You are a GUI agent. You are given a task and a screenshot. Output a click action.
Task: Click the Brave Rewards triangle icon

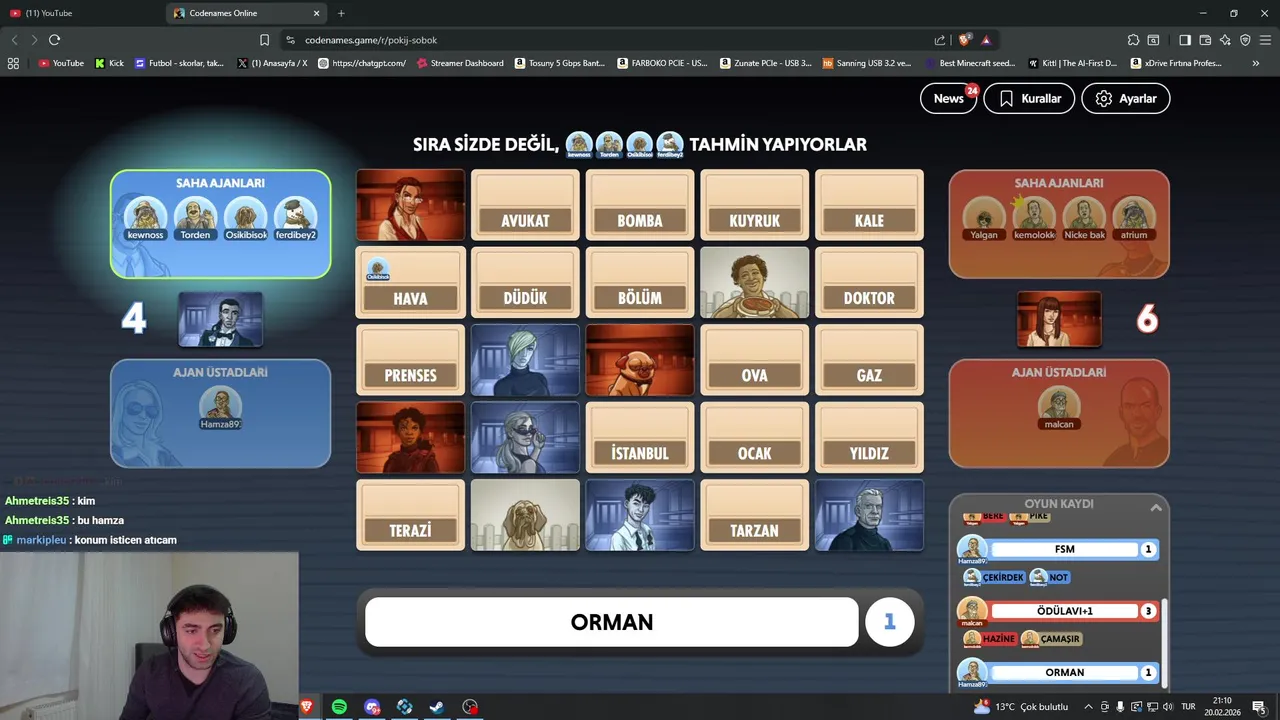pyautogui.click(x=986, y=40)
